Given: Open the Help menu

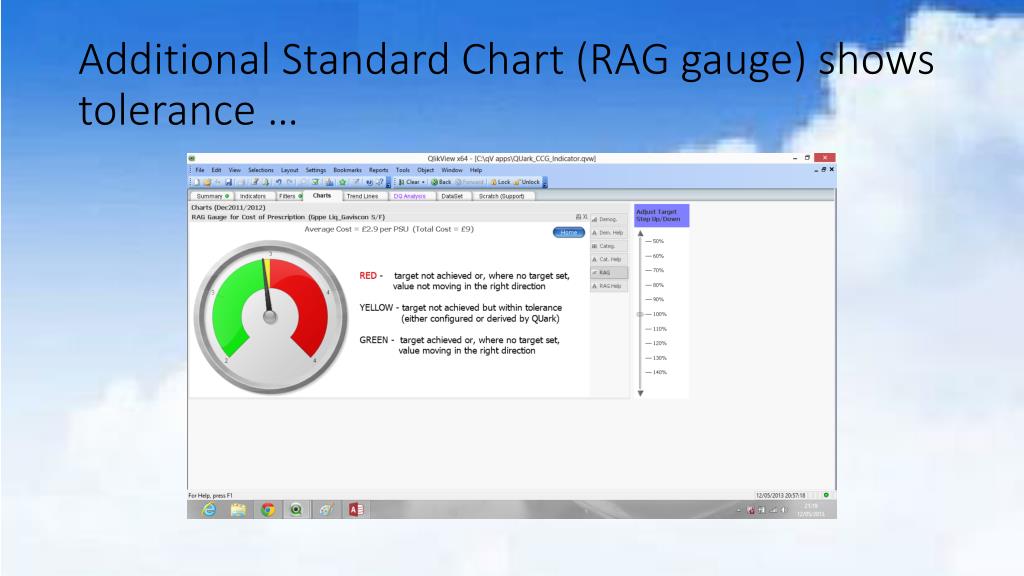Looking at the screenshot, I should pyautogui.click(x=476, y=170).
